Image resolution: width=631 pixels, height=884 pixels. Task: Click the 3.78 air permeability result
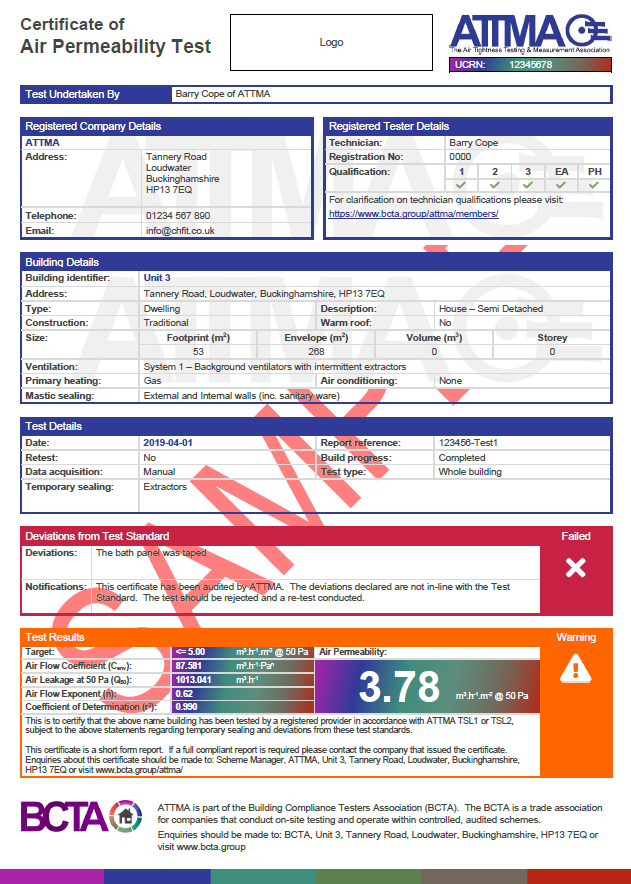pyautogui.click(x=399, y=687)
